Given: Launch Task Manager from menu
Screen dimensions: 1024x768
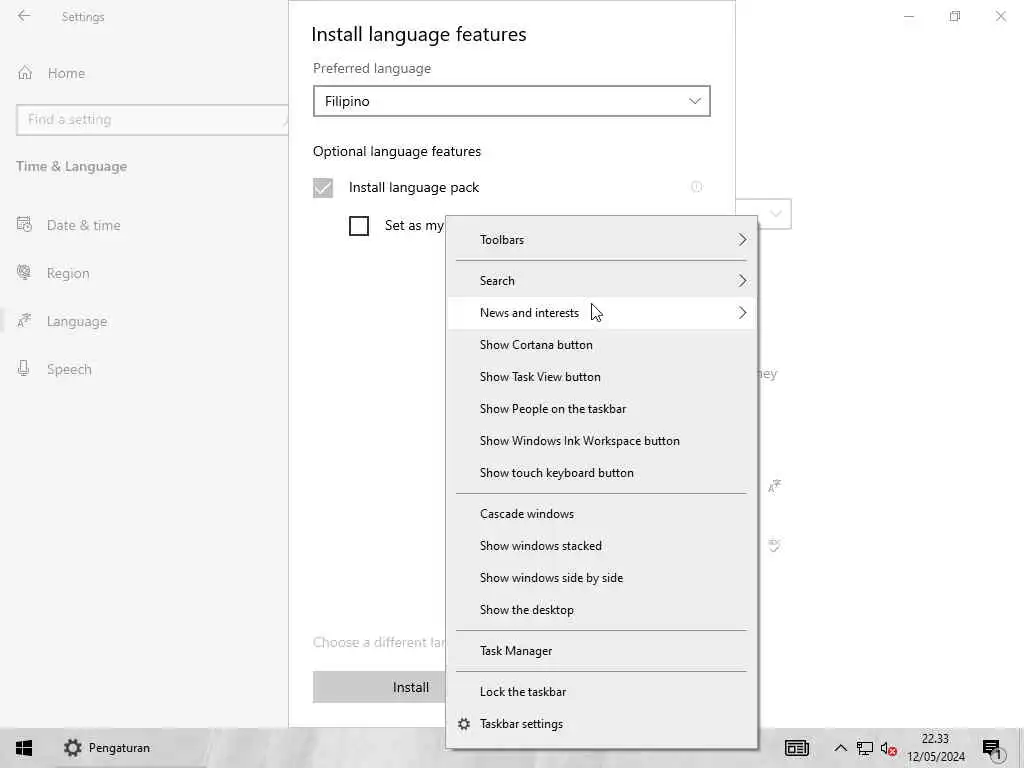Looking at the screenshot, I should coord(601,651).
